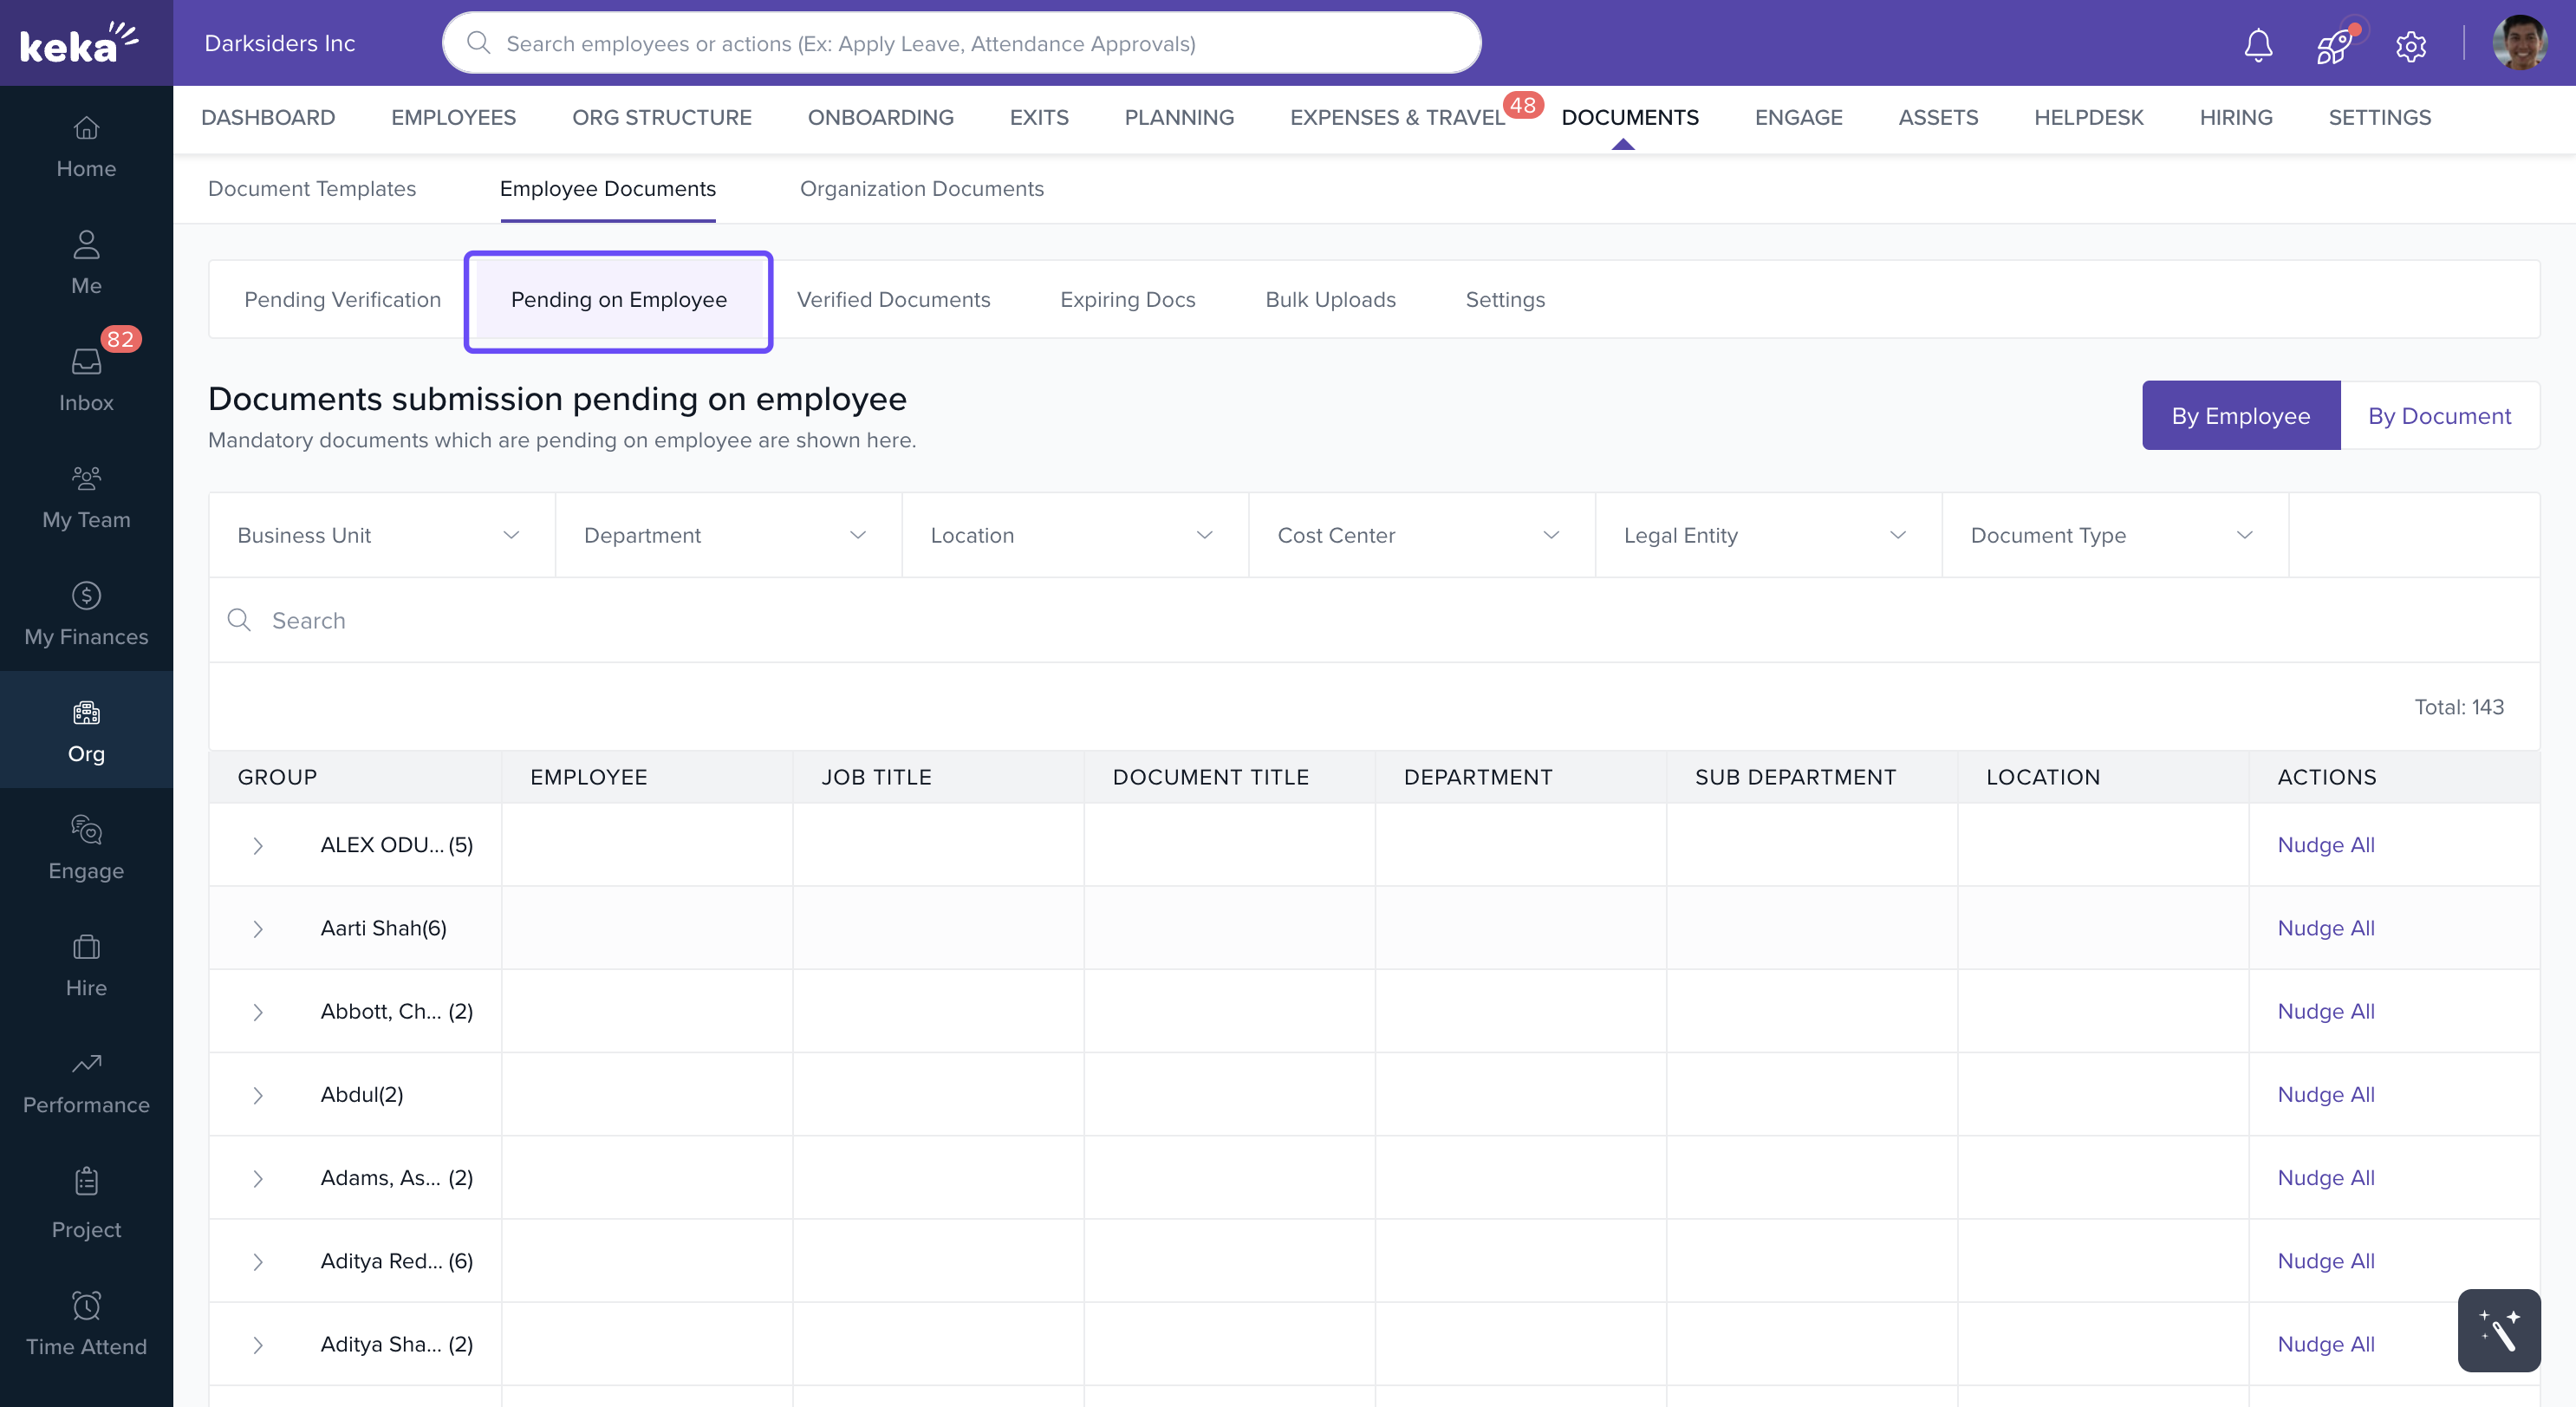
Task: Open the Document Type filter dropdown
Action: 2114,535
